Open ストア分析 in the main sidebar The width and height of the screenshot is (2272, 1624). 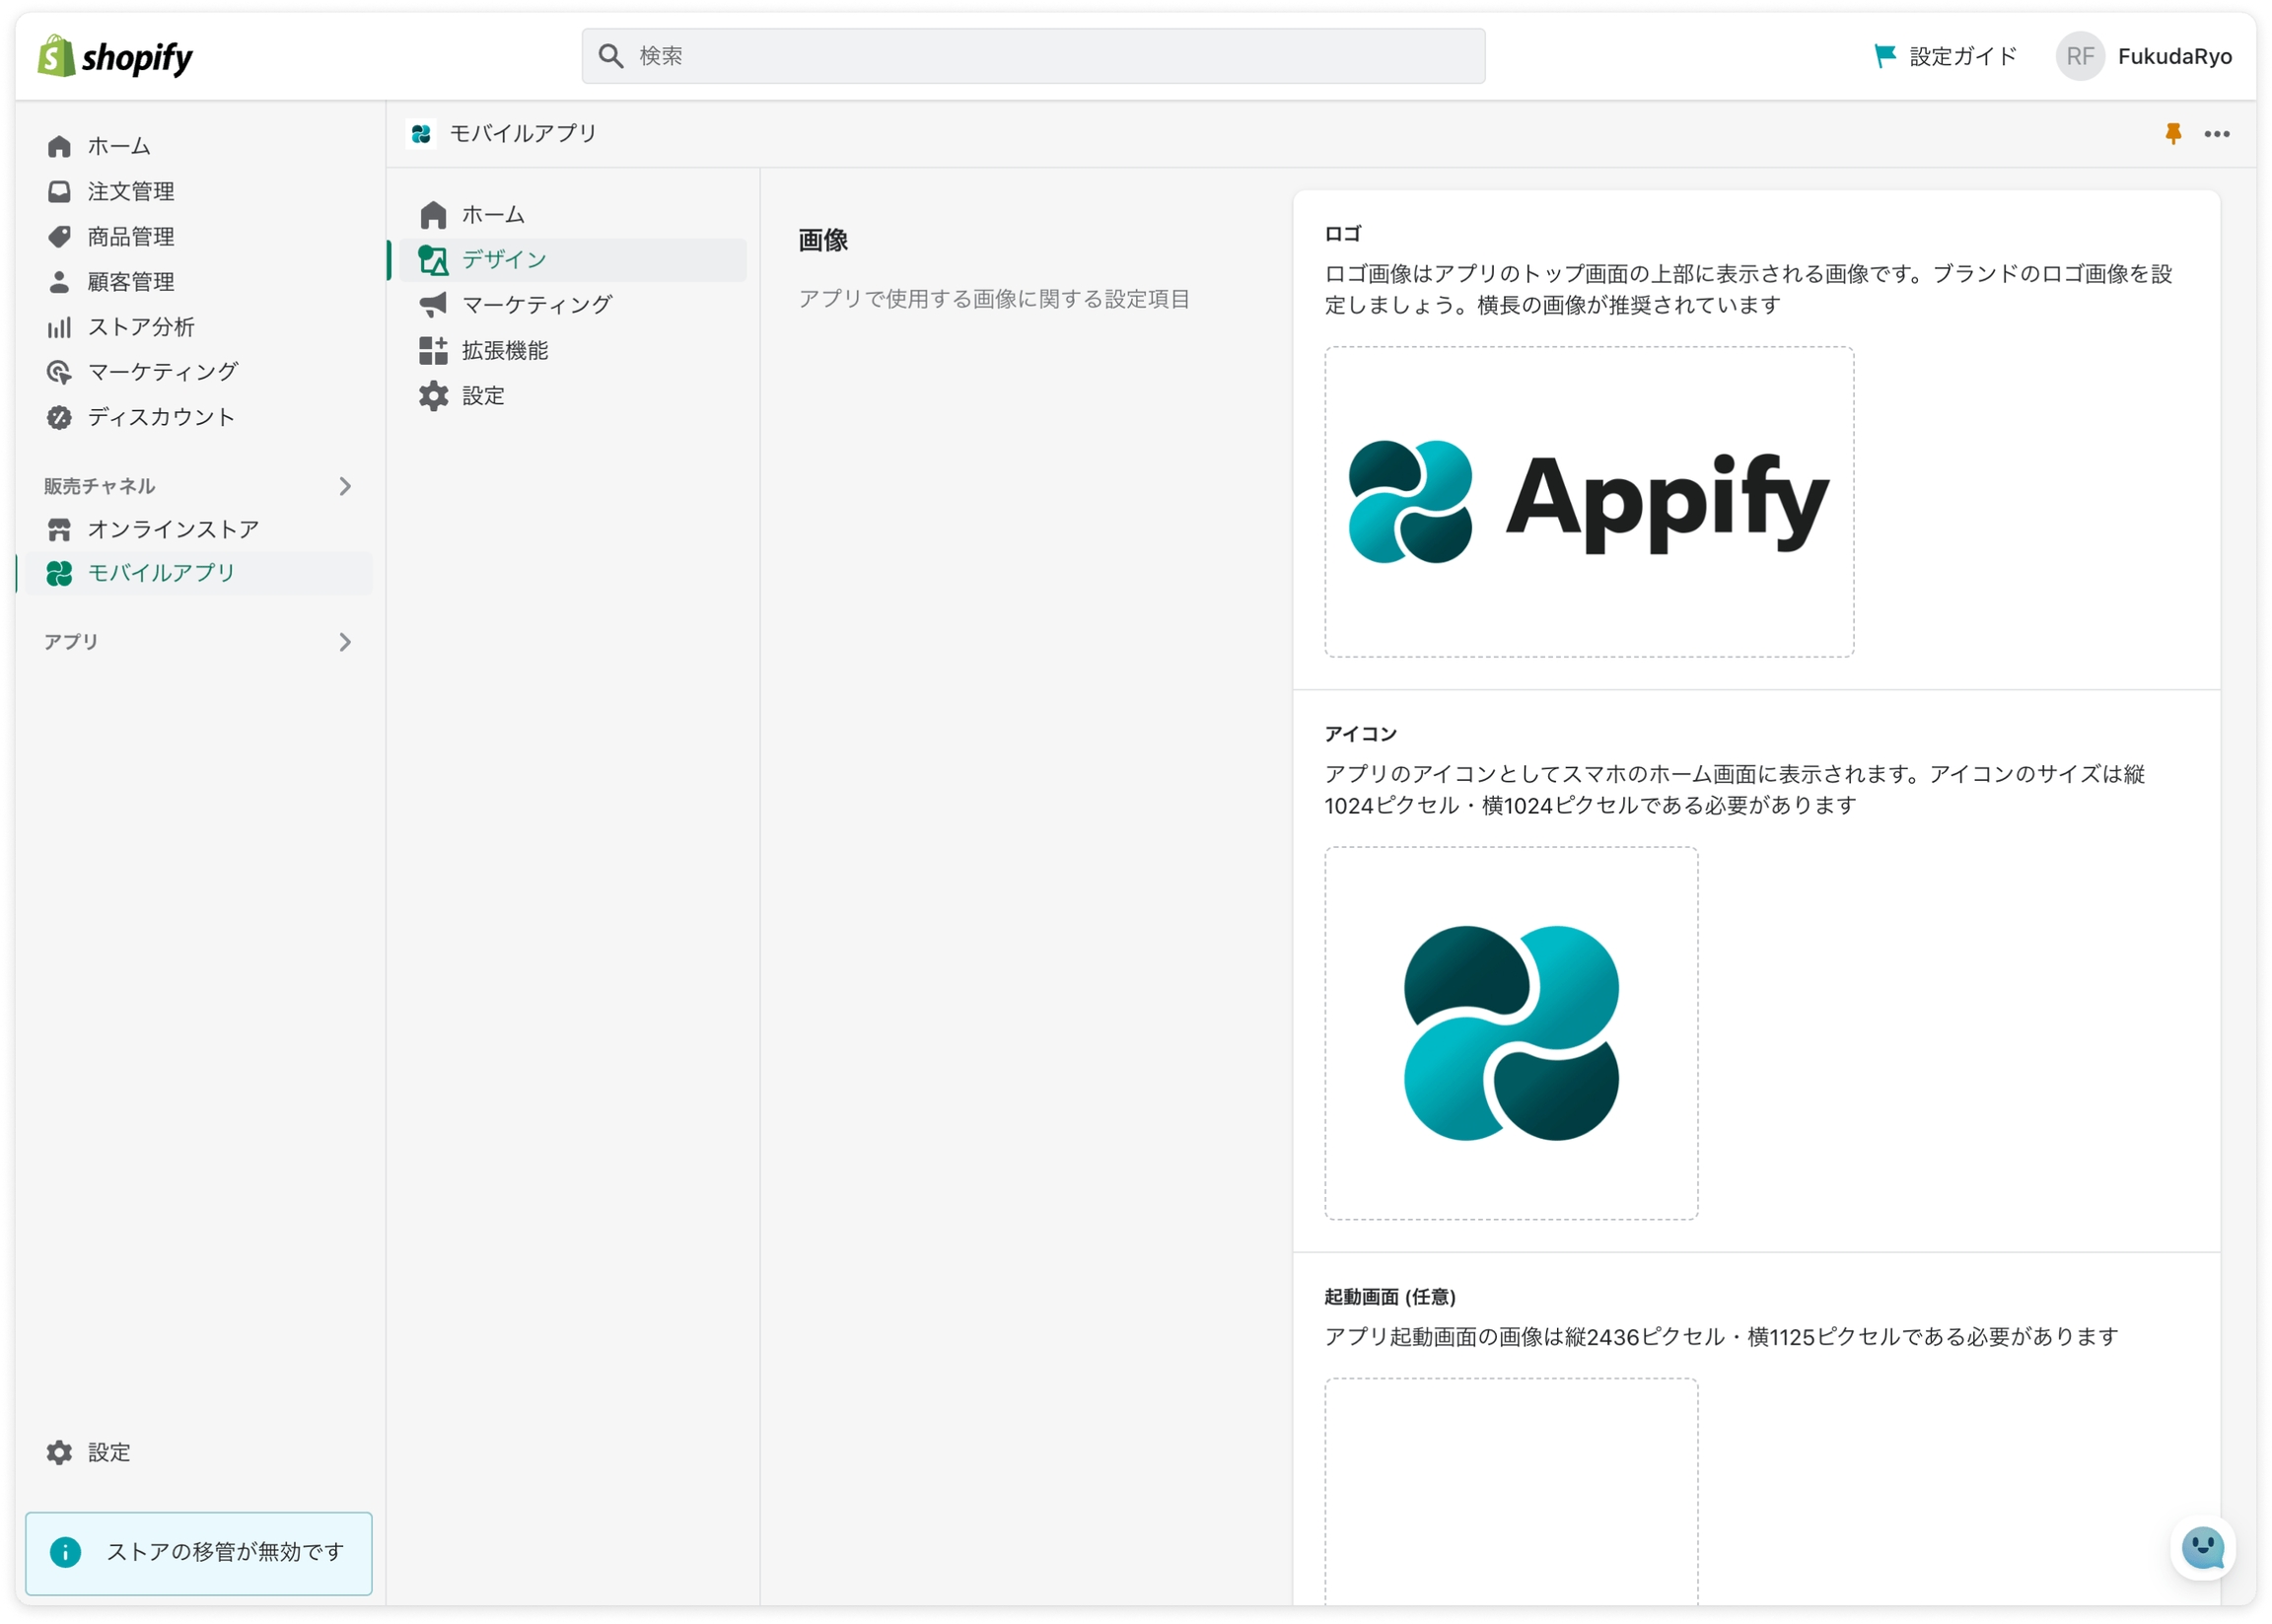[141, 327]
